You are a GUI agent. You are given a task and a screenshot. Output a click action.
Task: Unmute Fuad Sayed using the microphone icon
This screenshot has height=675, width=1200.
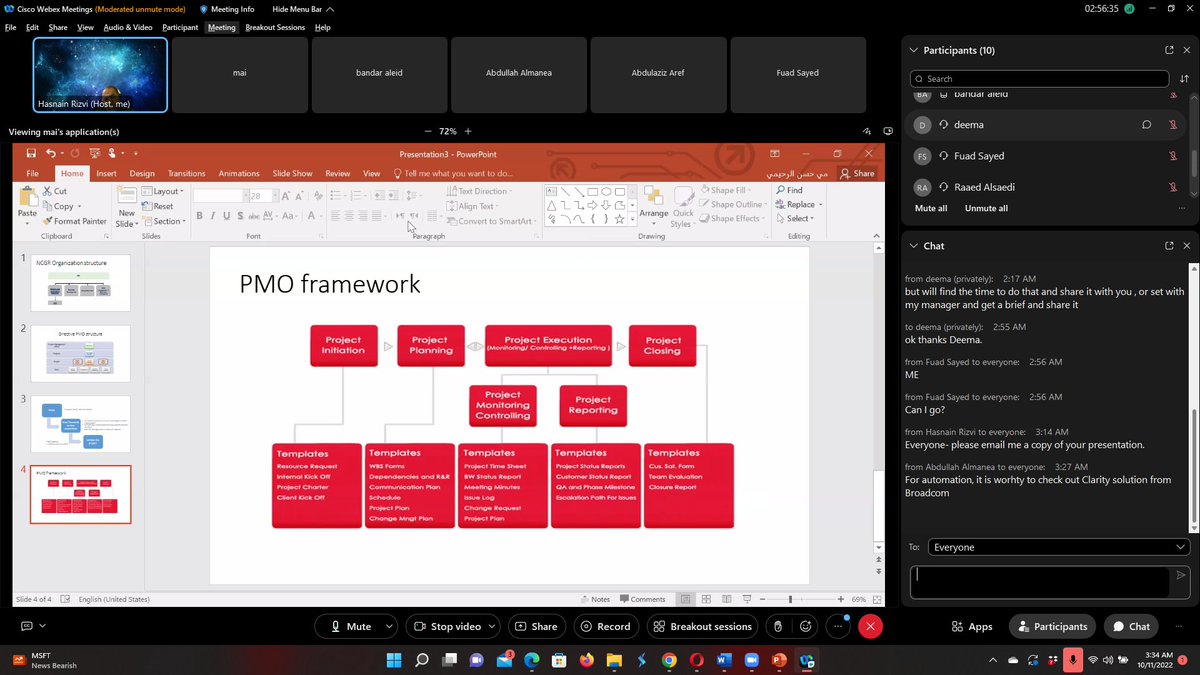click(1173, 156)
